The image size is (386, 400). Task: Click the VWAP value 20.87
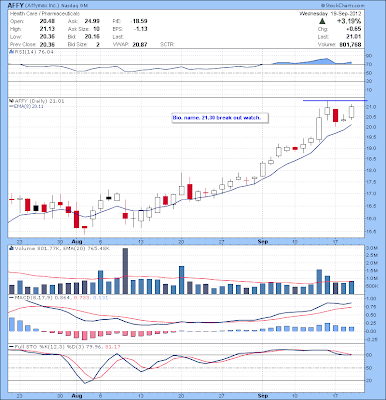140,44
